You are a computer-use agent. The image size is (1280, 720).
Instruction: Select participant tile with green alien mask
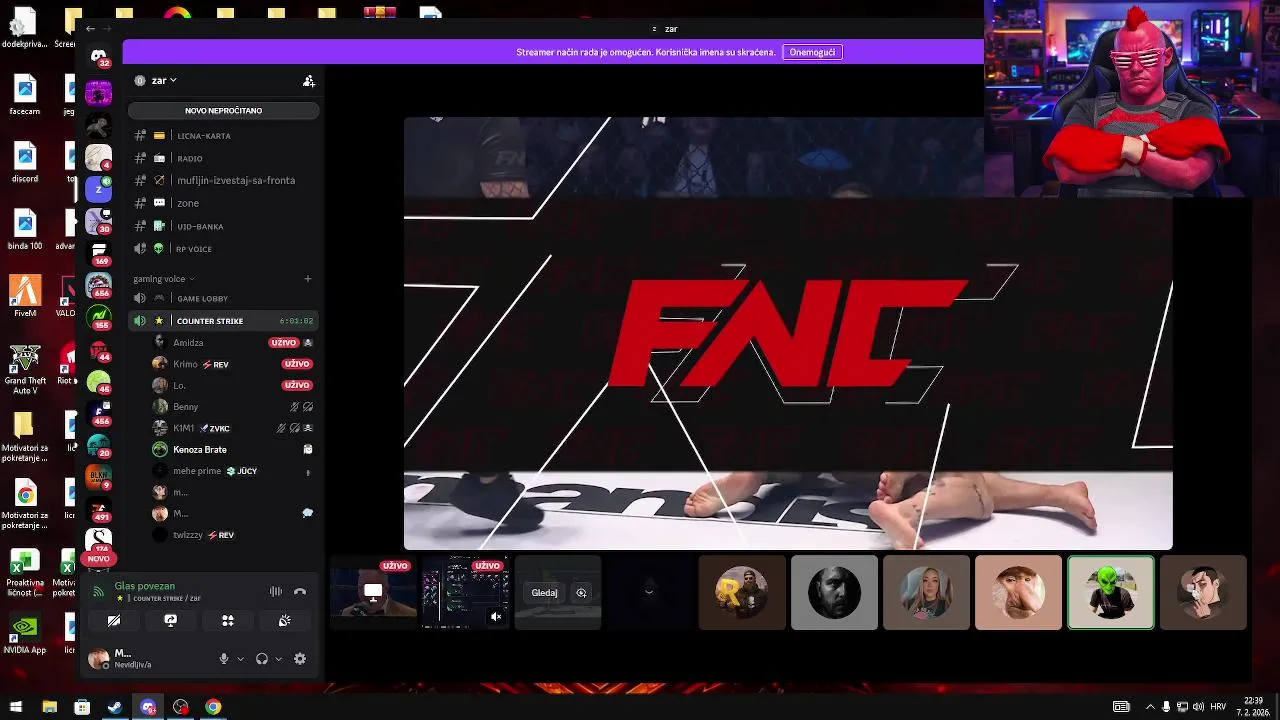click(1110, 593)
